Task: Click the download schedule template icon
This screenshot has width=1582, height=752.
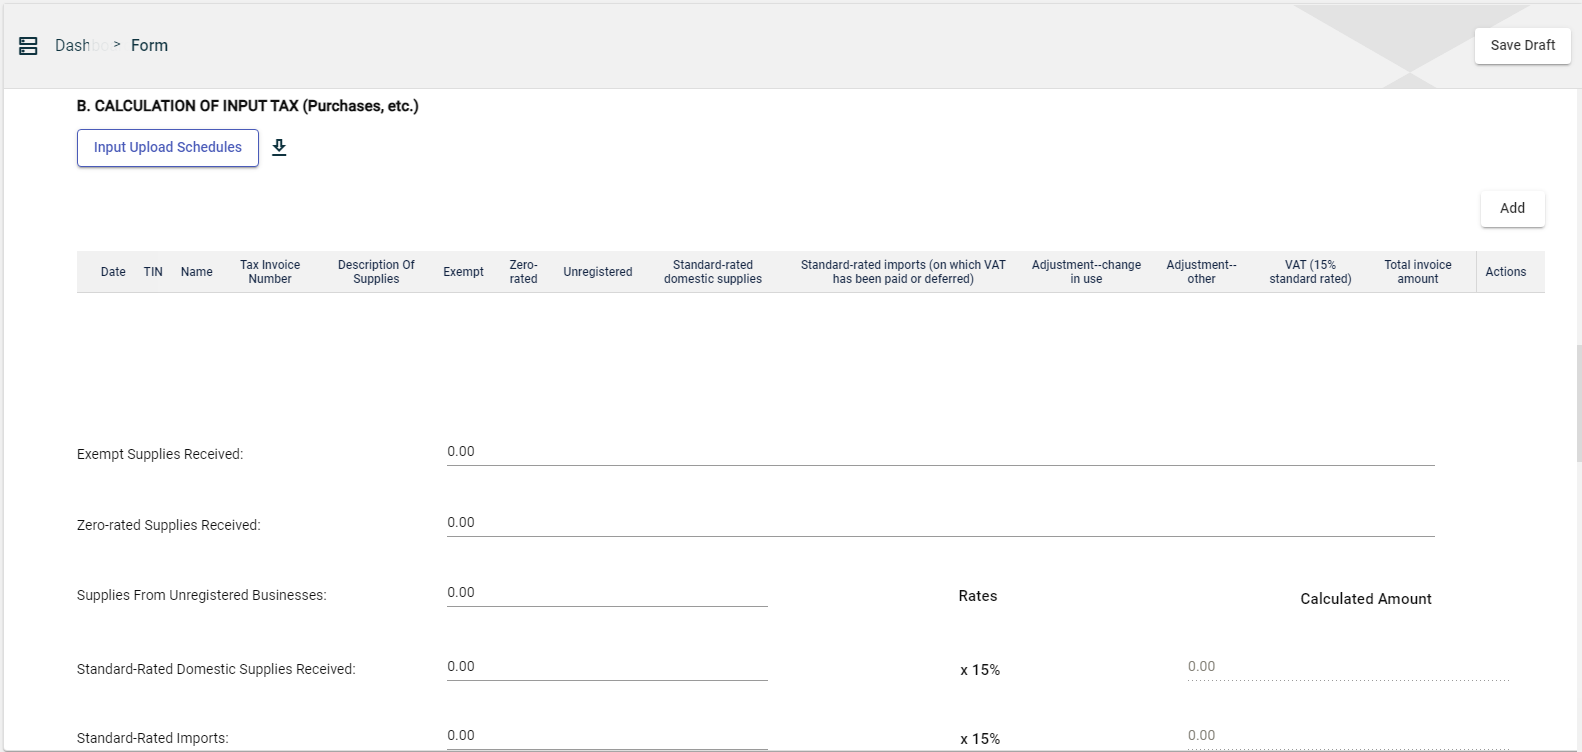Action: (x=279, y=148)
